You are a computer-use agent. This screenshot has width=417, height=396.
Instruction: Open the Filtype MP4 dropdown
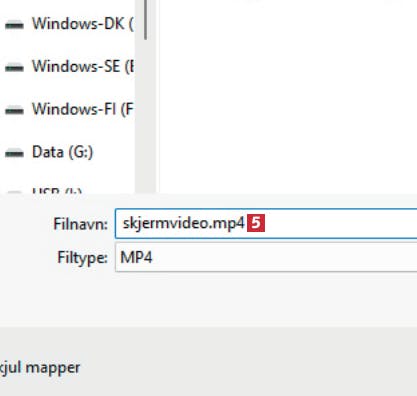(266, 257)
